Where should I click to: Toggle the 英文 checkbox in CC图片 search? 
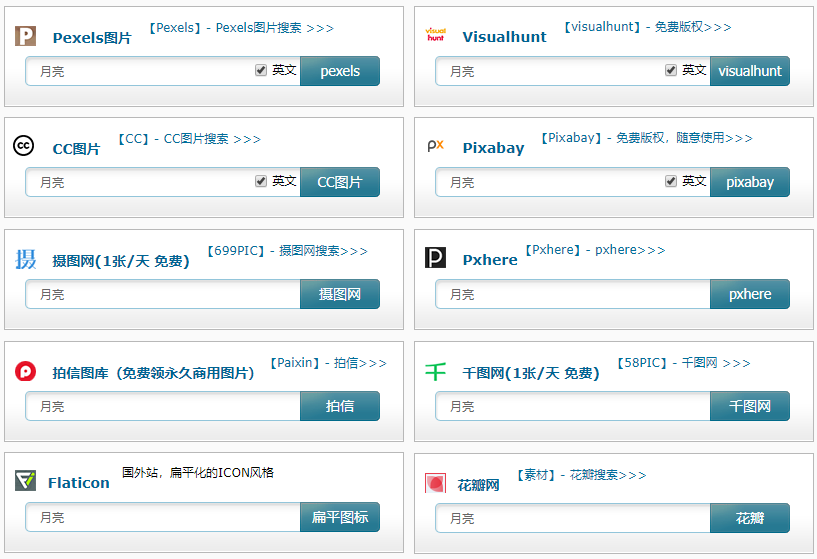pyautogui.click(x=261, y=181)
